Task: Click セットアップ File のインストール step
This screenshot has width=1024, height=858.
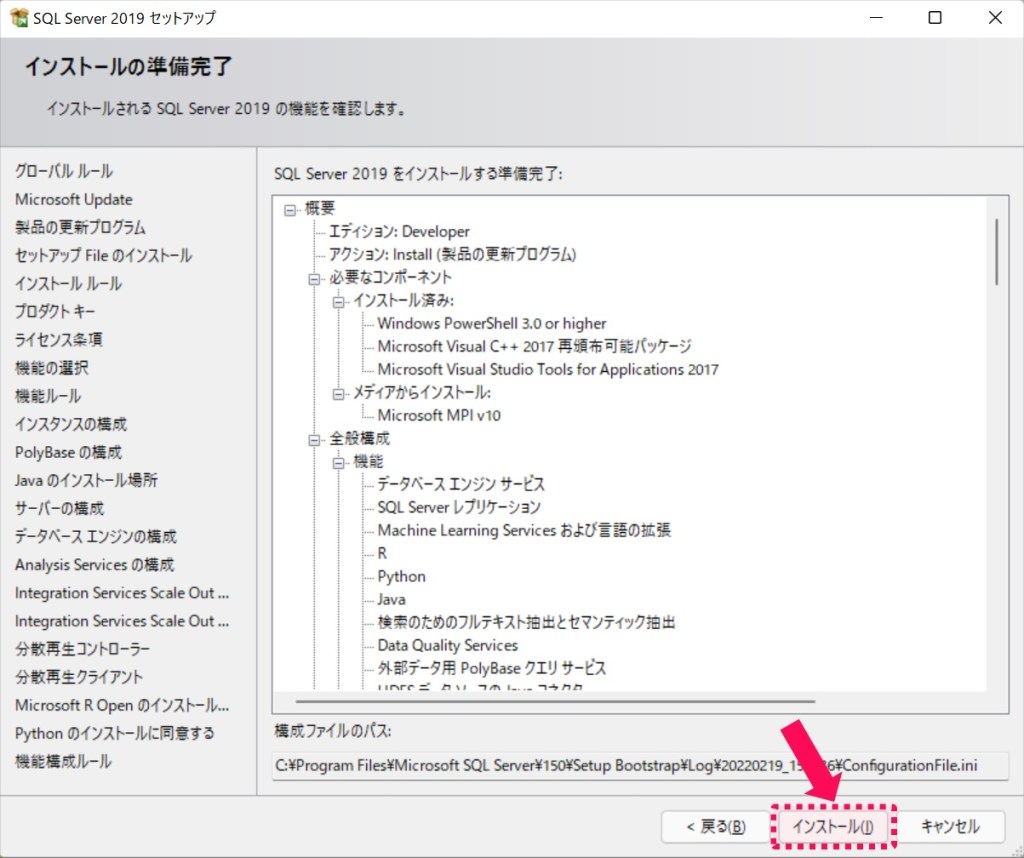Action: (103, 255)
